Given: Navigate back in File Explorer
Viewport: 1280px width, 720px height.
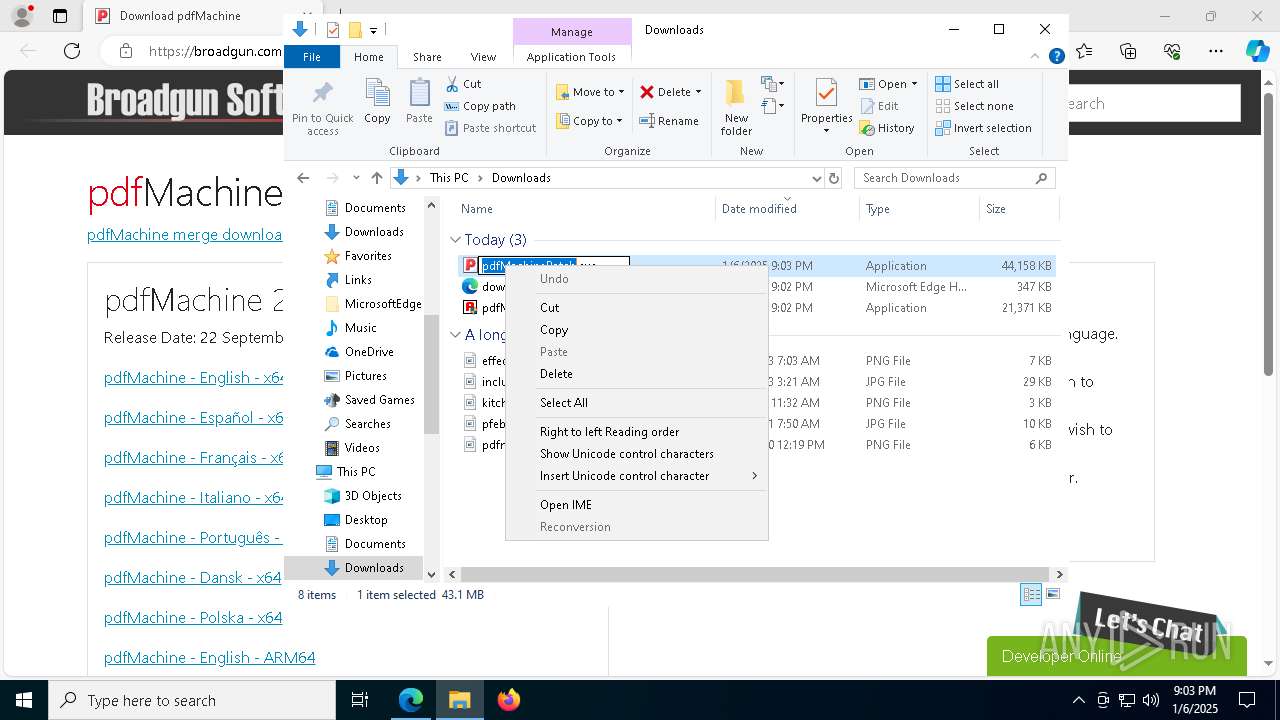Looking at the screenshot, I should tap(303, 178).
